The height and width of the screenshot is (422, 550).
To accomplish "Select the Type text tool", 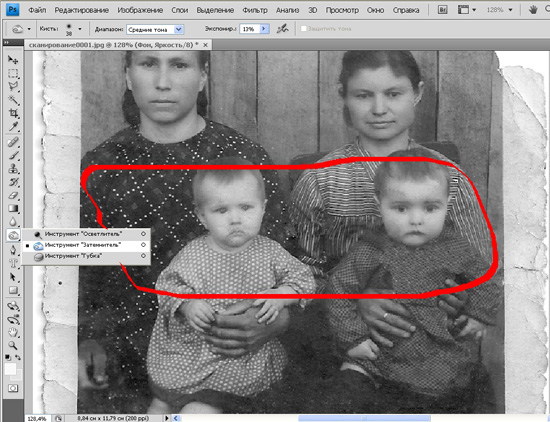I will 13,263.
